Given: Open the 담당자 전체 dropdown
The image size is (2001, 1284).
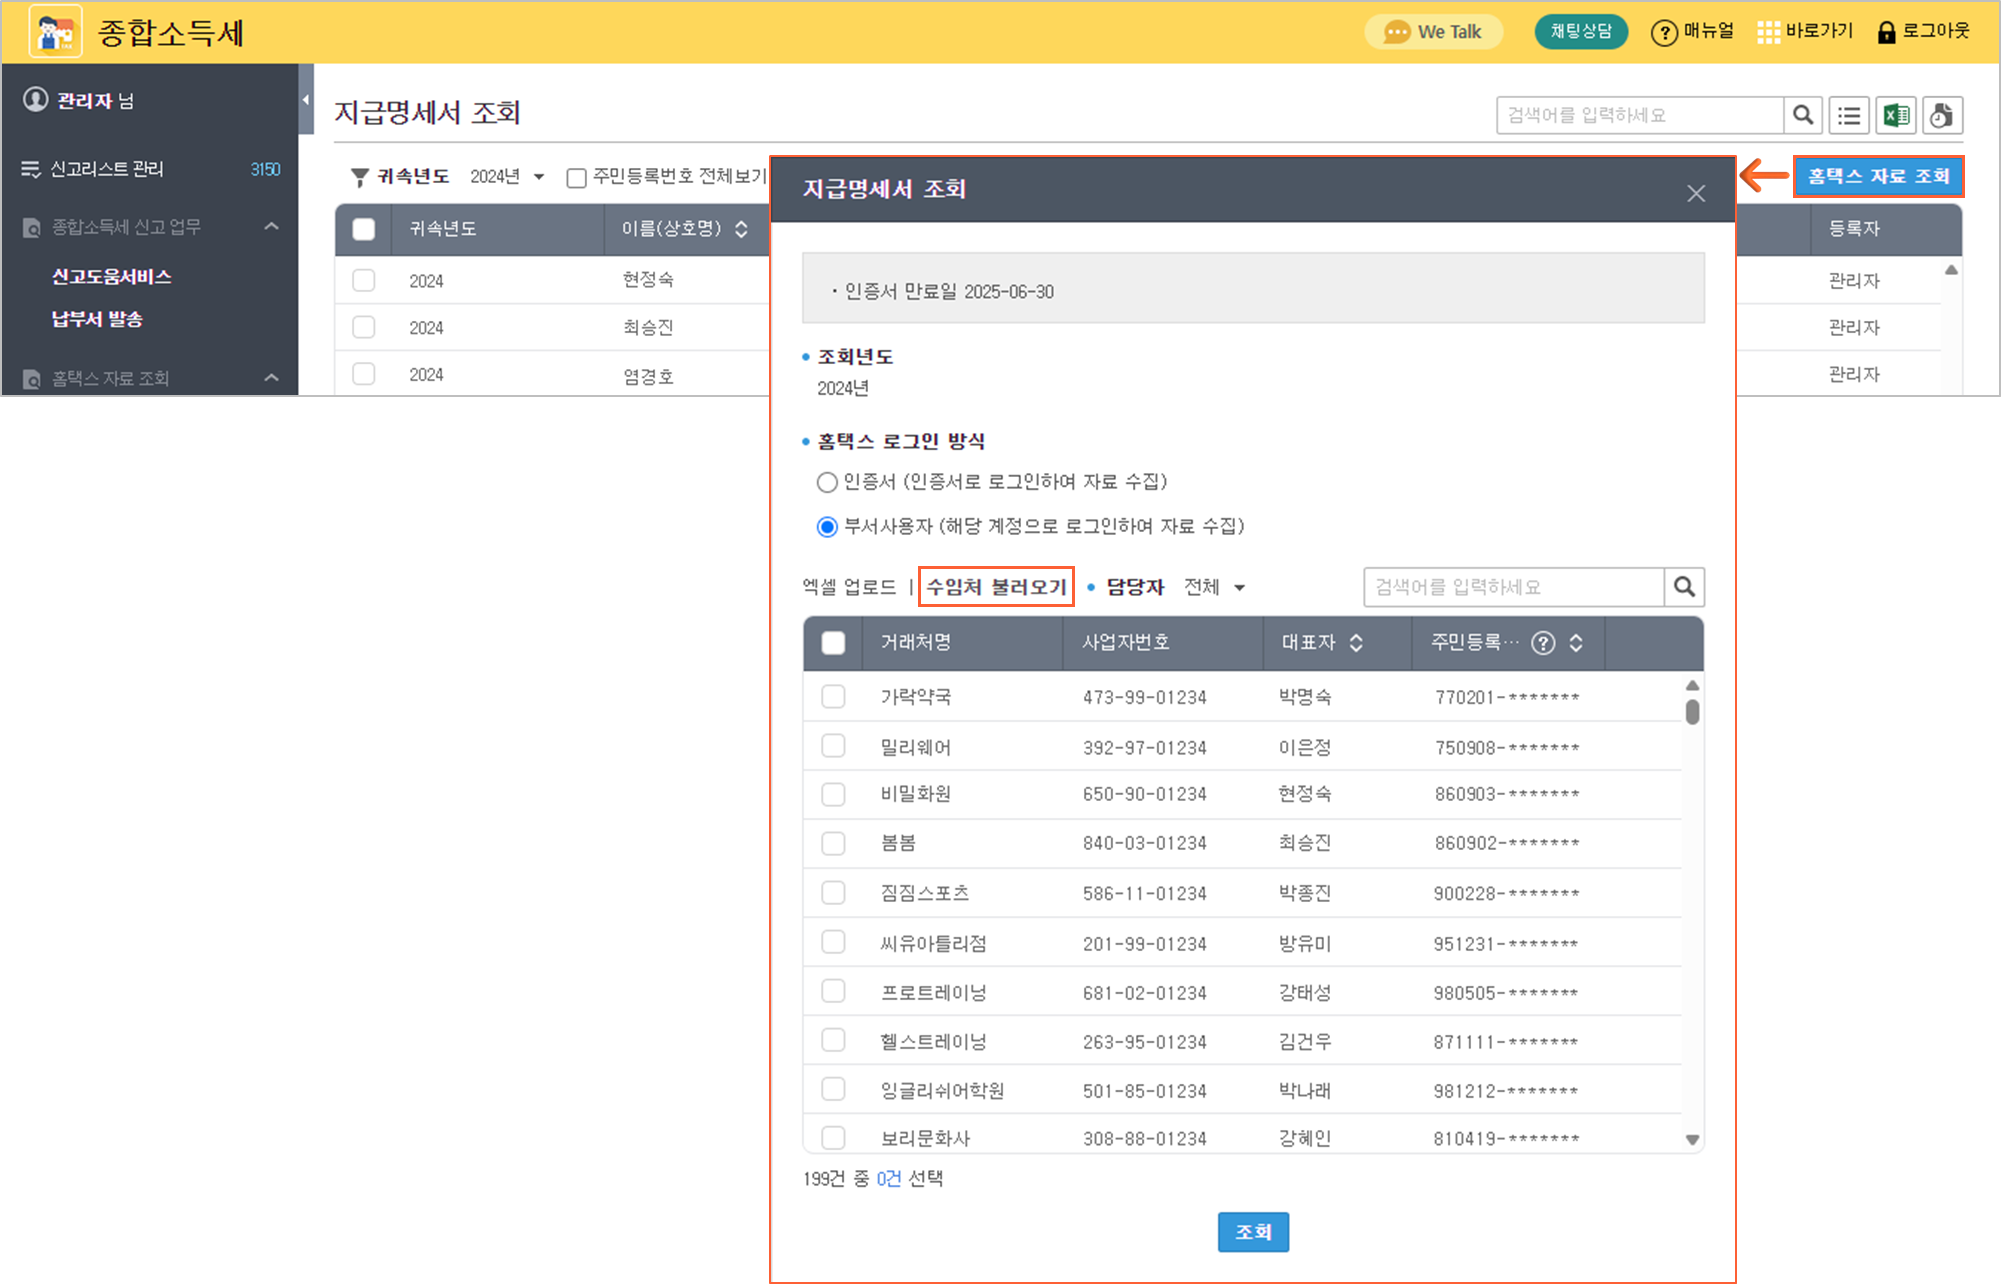Looking at the screenshot, I should tap(1214, 587).
